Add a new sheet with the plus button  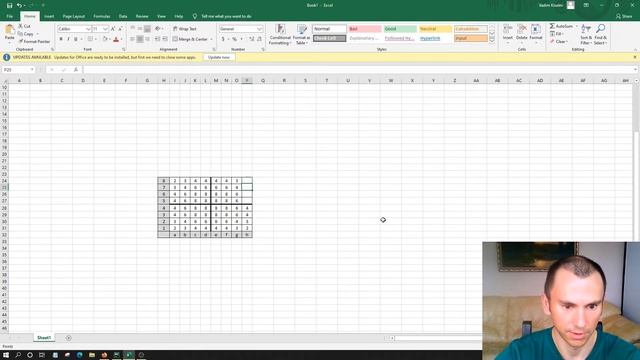point(69,338)
